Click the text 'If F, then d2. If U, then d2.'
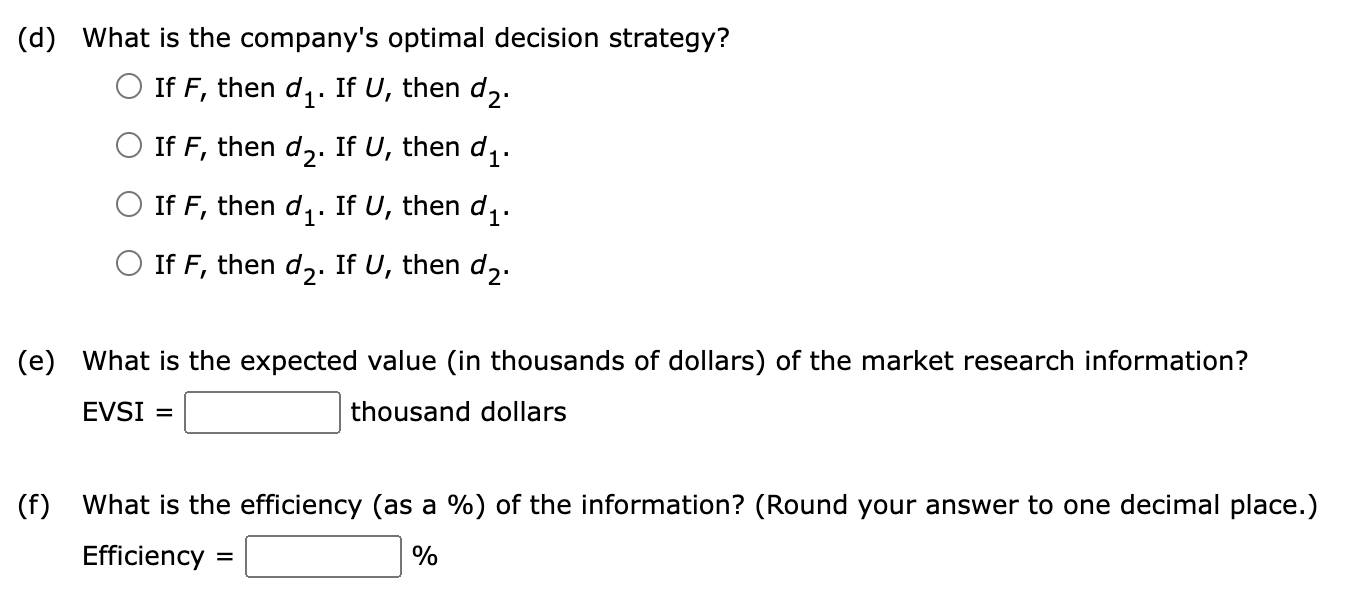The width and height of the screenshot is (1372, 616). [330, 264]
